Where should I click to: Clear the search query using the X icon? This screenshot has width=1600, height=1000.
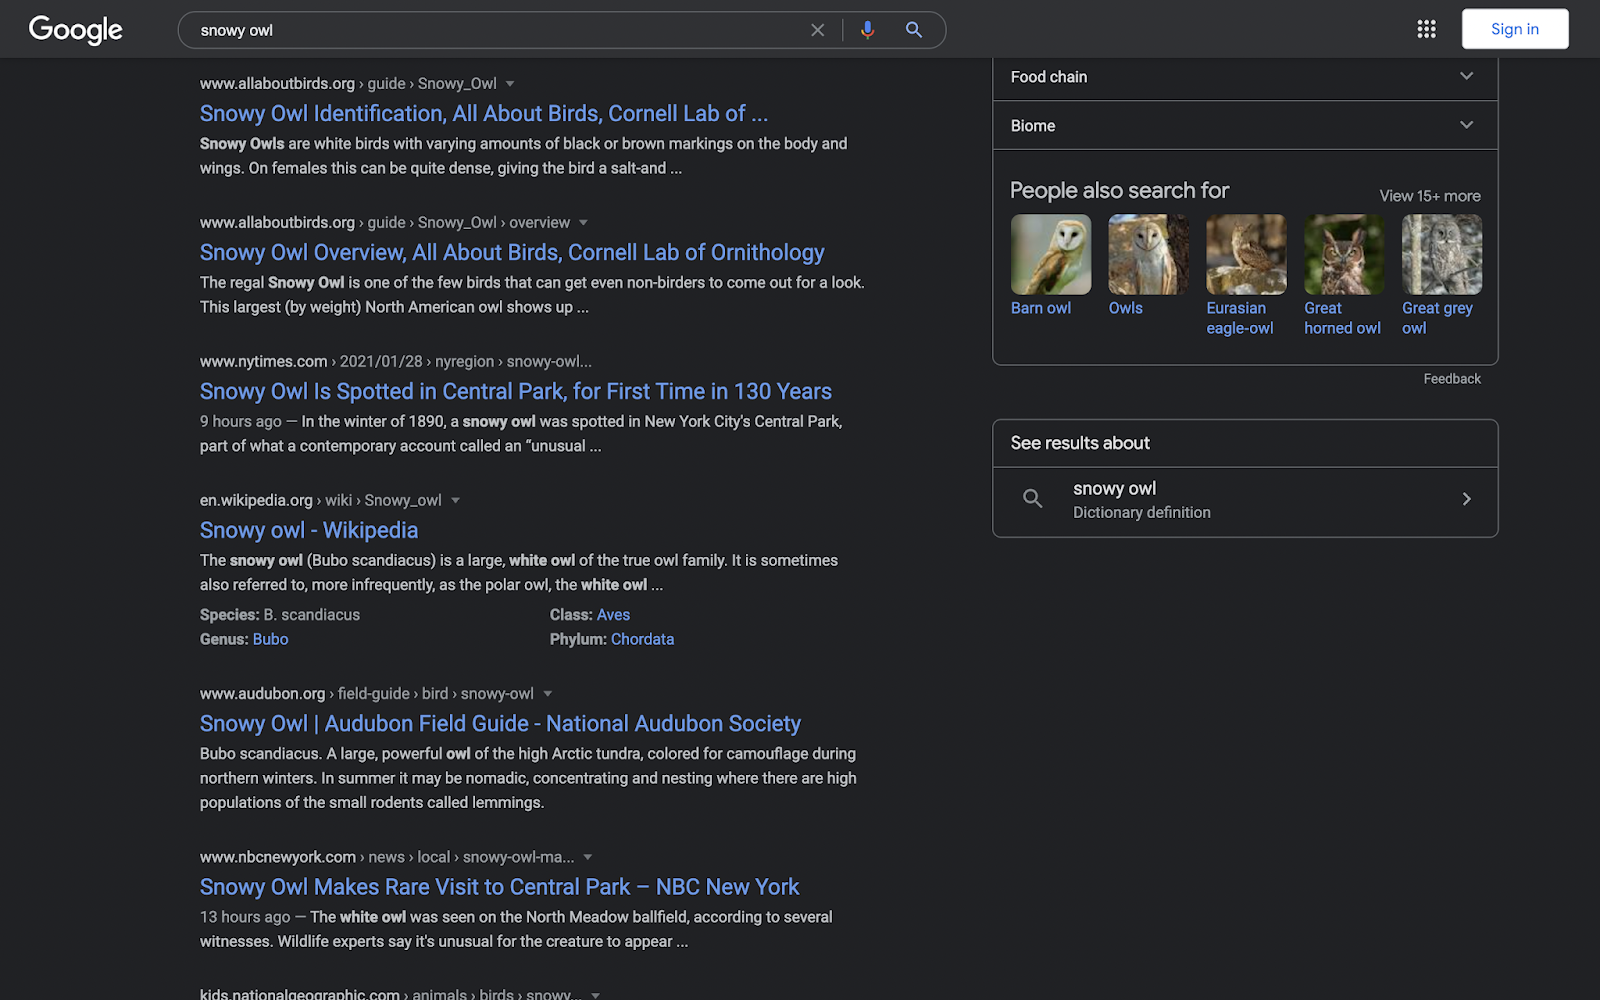817,29
